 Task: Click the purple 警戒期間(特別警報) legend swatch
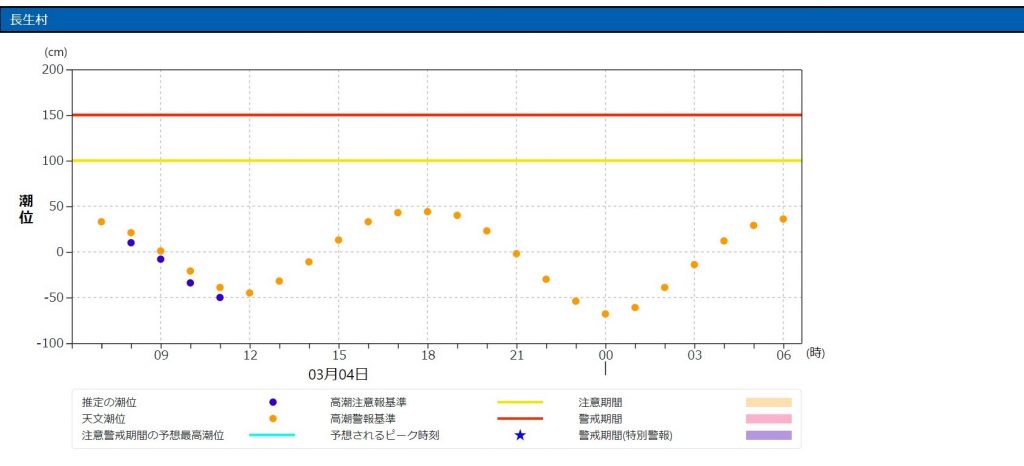pyautogui.click(x=769, y=435)
